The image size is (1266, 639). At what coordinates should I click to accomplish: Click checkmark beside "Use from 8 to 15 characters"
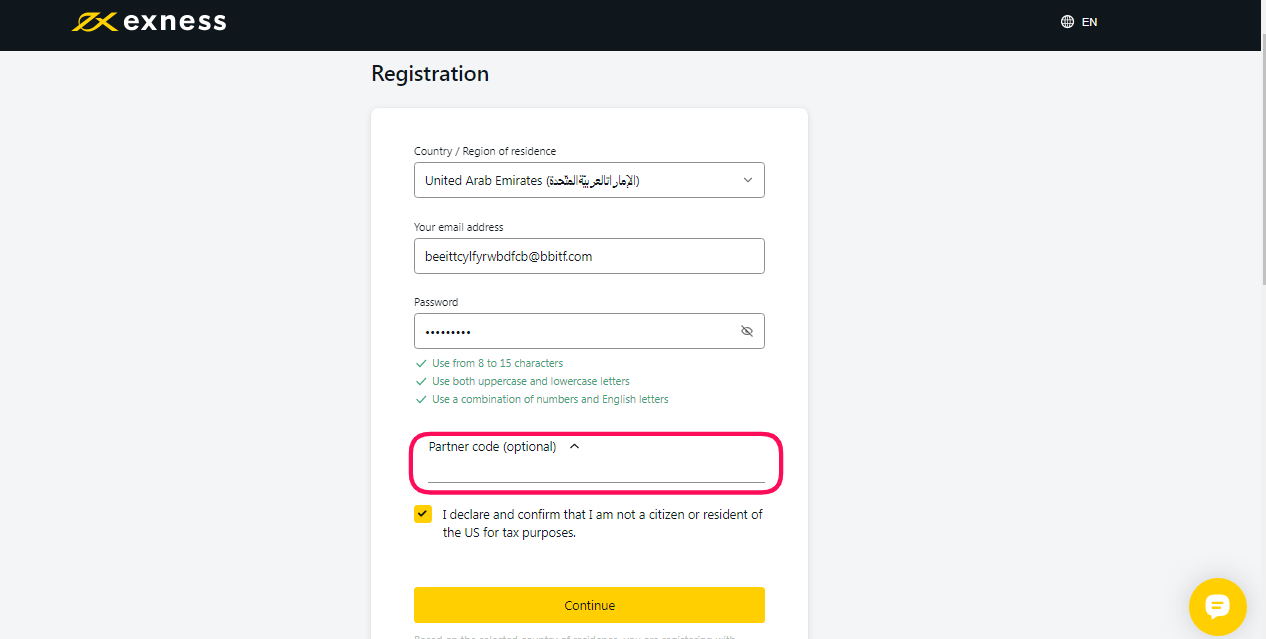421,363
